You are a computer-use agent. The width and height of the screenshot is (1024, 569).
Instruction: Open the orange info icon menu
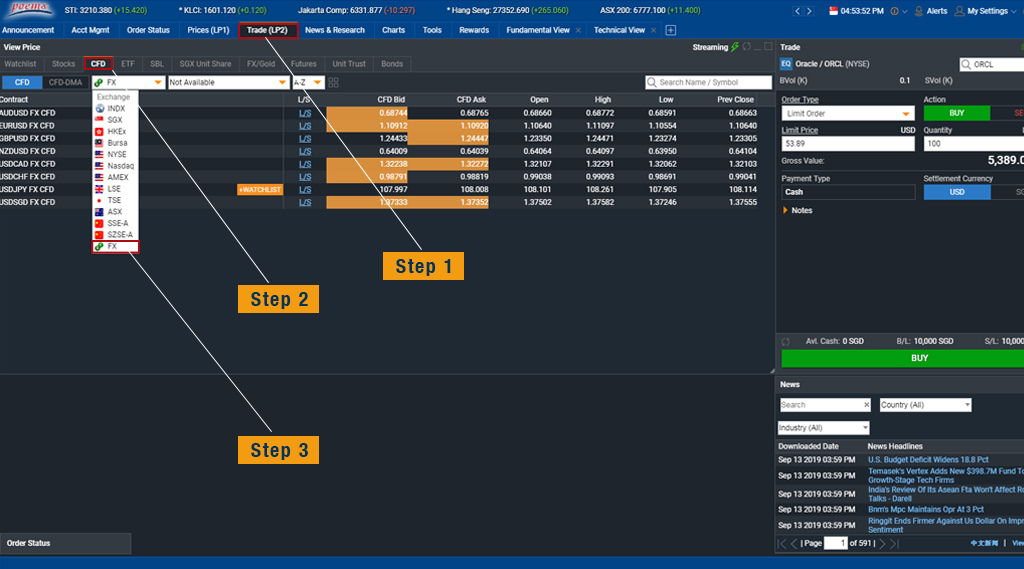click(x=894, y=10)
